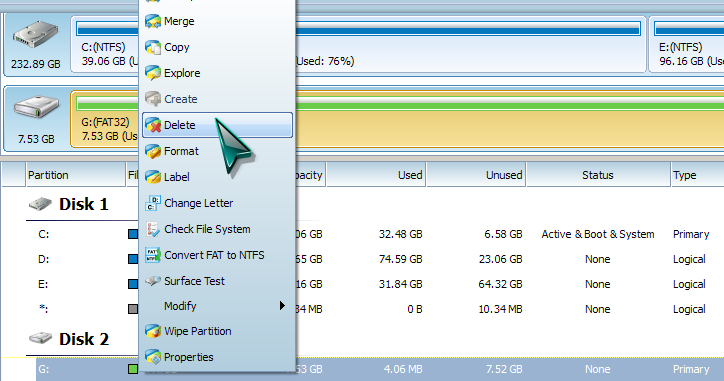Click the Used column header

[376, 175]
